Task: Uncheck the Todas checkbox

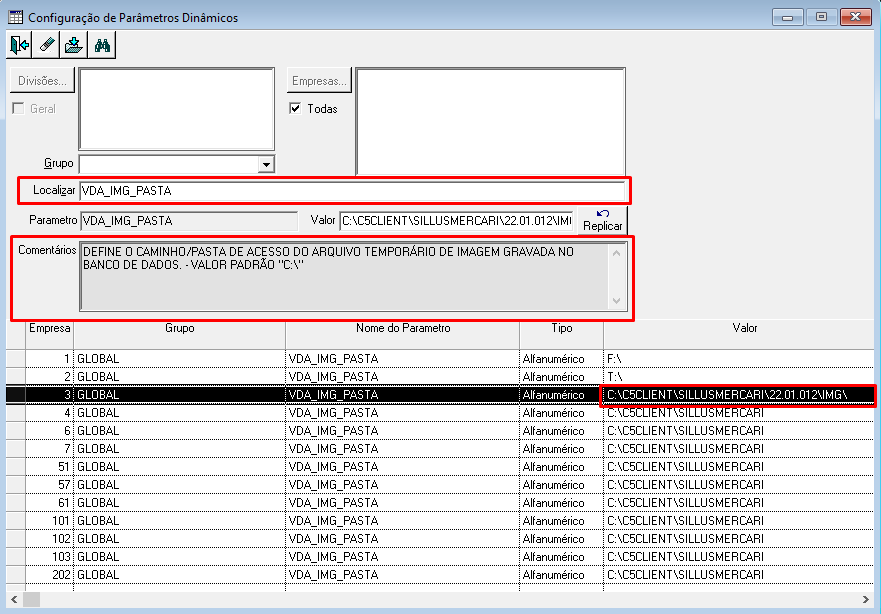Action: [295, 108]
